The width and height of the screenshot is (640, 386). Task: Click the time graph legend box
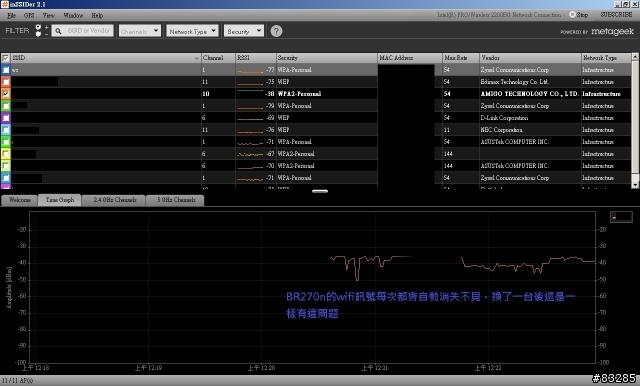click(x=621, y=217)
